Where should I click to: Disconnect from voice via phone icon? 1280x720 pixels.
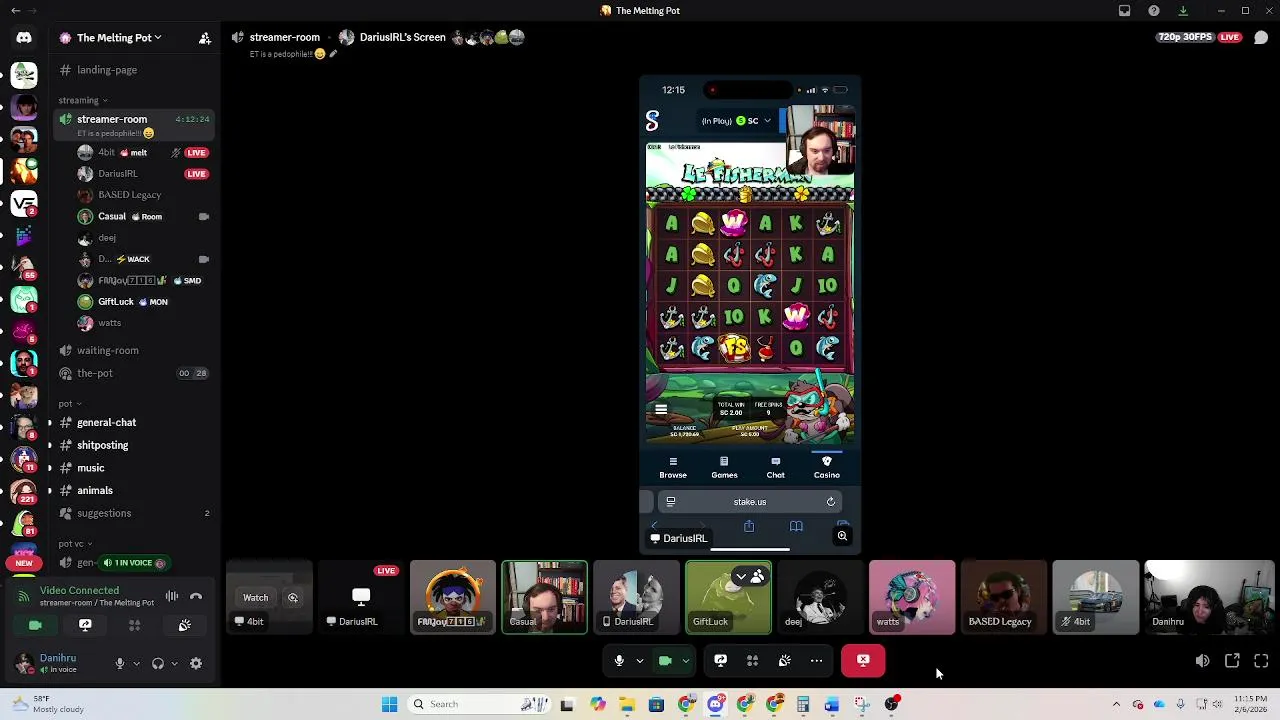point(196,597)
